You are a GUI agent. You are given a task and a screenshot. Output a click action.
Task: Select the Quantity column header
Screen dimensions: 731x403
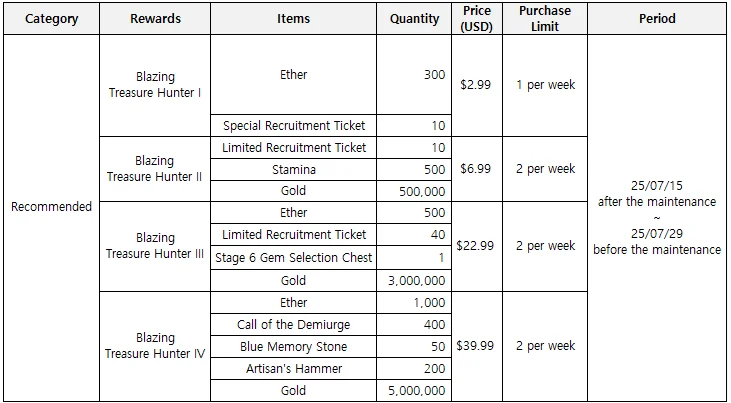(x=414, y=19)
